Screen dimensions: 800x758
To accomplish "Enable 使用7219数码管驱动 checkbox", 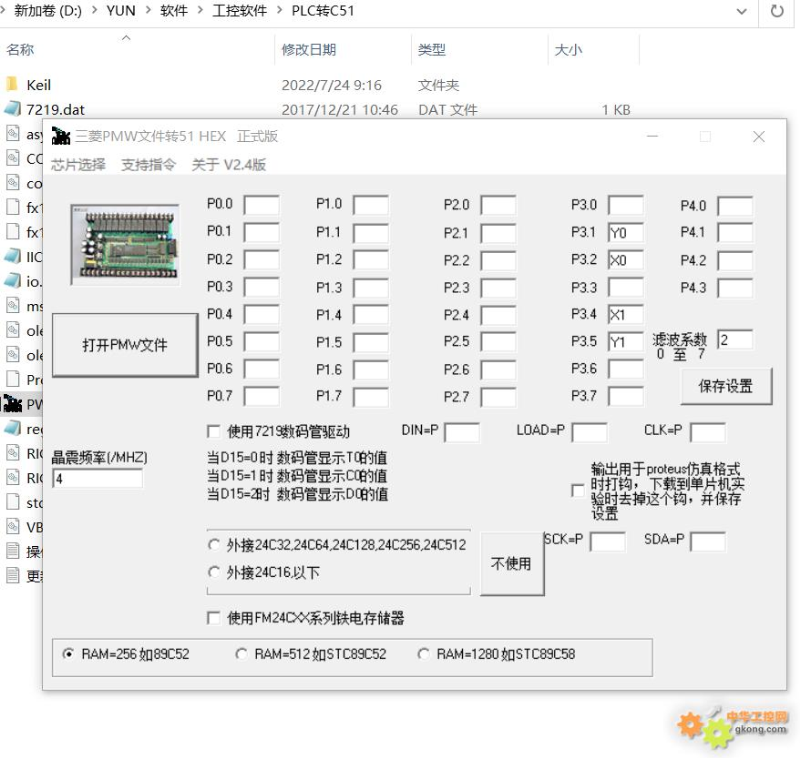I will [213, 432].
